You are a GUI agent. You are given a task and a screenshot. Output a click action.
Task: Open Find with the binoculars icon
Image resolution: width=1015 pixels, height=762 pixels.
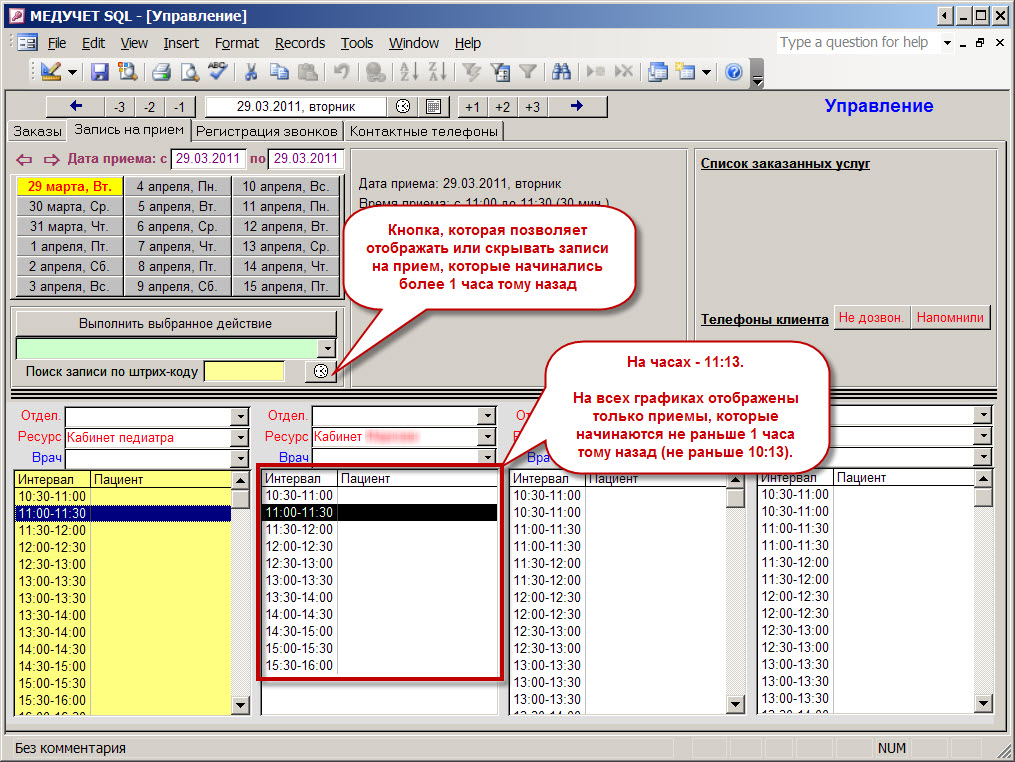(561, 71)
